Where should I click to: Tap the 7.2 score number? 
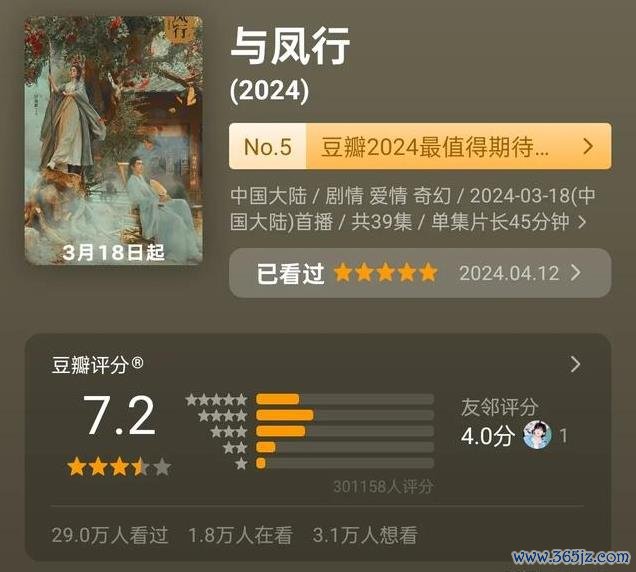(119, 415)
